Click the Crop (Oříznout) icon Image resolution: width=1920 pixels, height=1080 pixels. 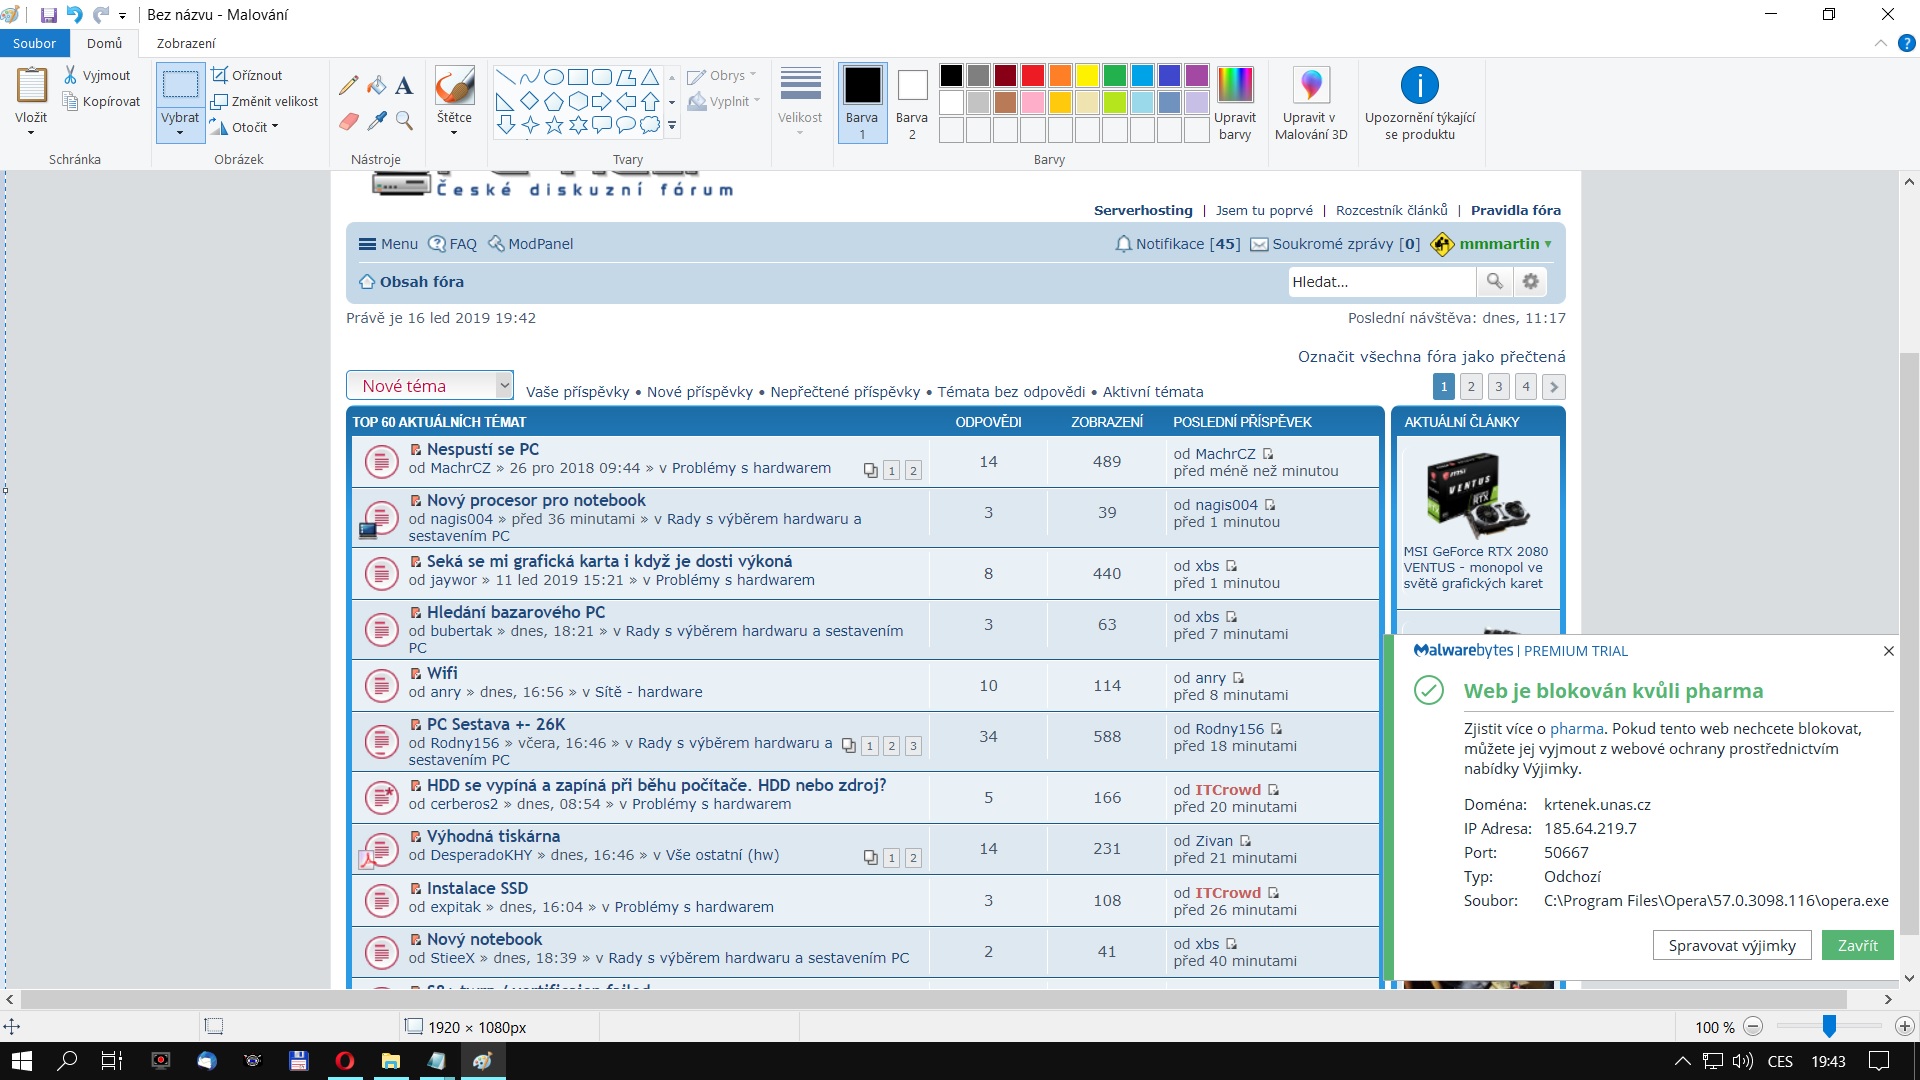coord(220,75)
